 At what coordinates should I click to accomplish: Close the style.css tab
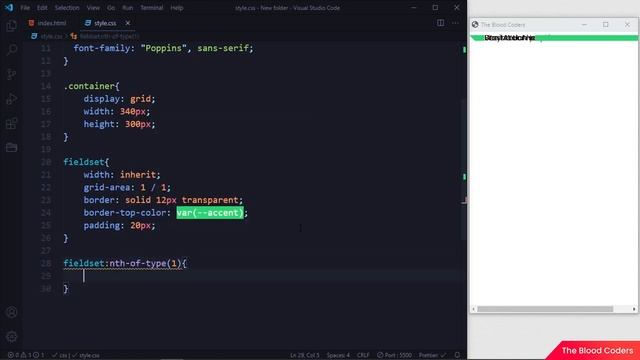coord(128,23)
